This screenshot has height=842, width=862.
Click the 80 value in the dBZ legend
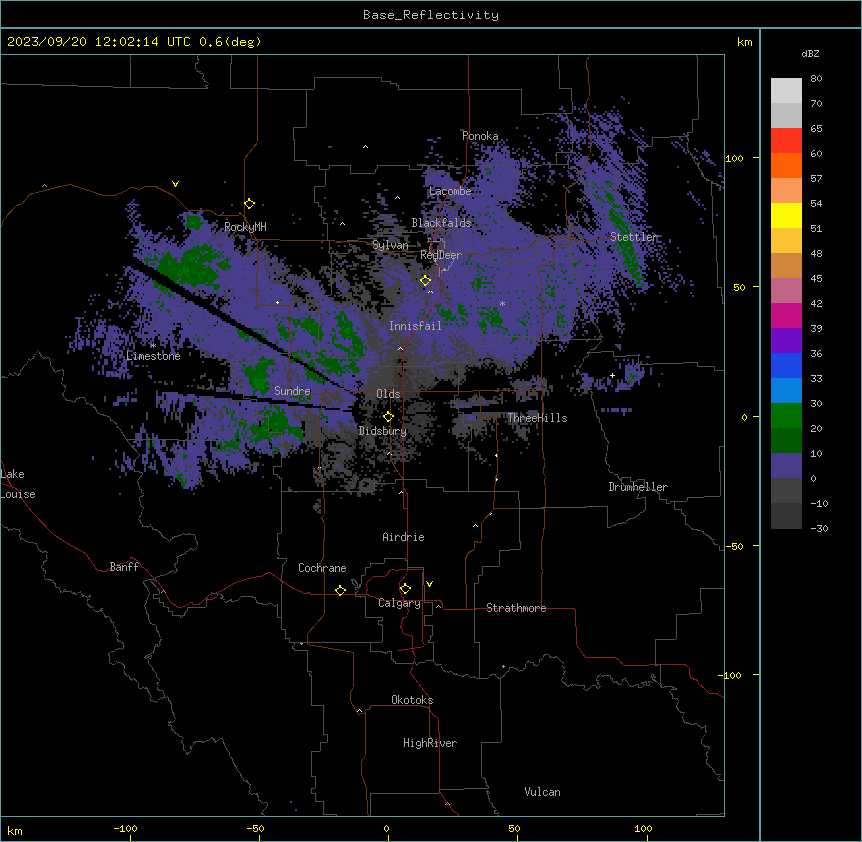coord(816,79)
